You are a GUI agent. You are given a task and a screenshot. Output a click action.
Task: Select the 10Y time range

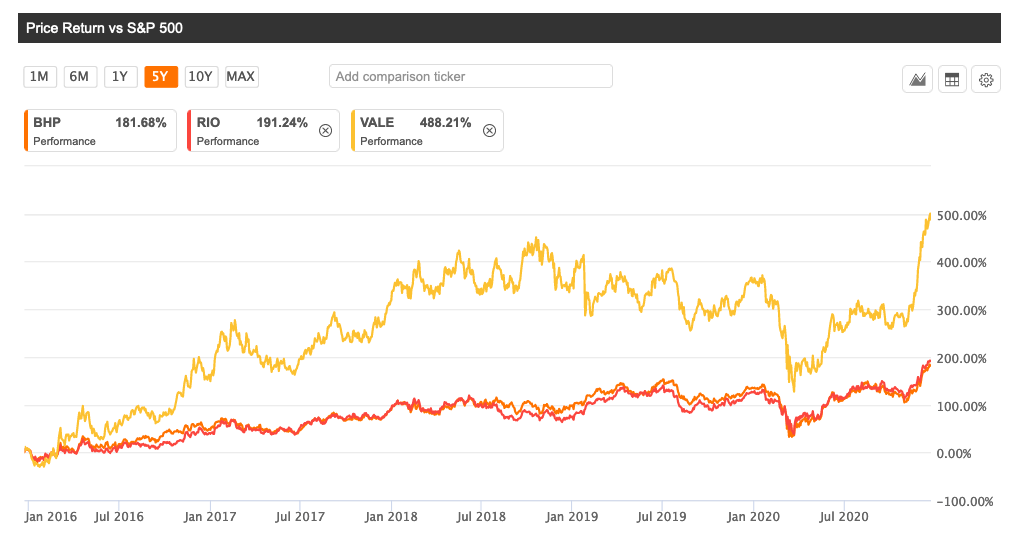tap(201, 76)
